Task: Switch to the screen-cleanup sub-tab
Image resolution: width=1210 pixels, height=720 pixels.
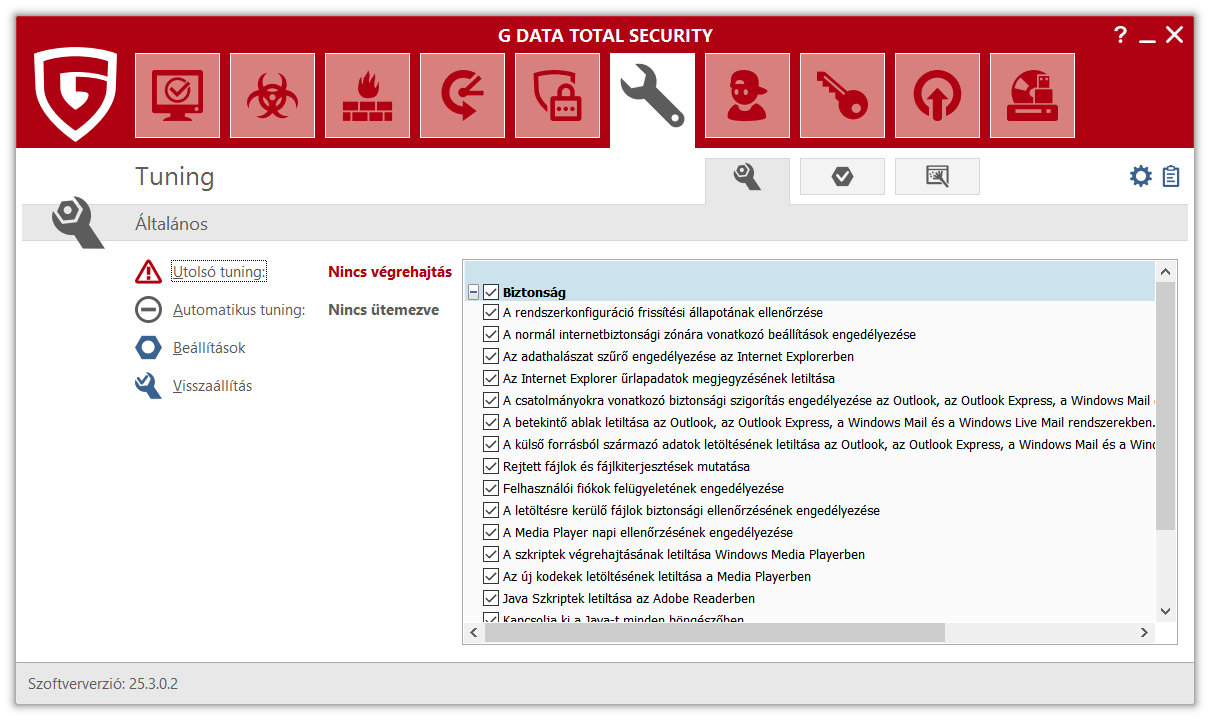Action: pyautogui.click(x=937, y=177)
